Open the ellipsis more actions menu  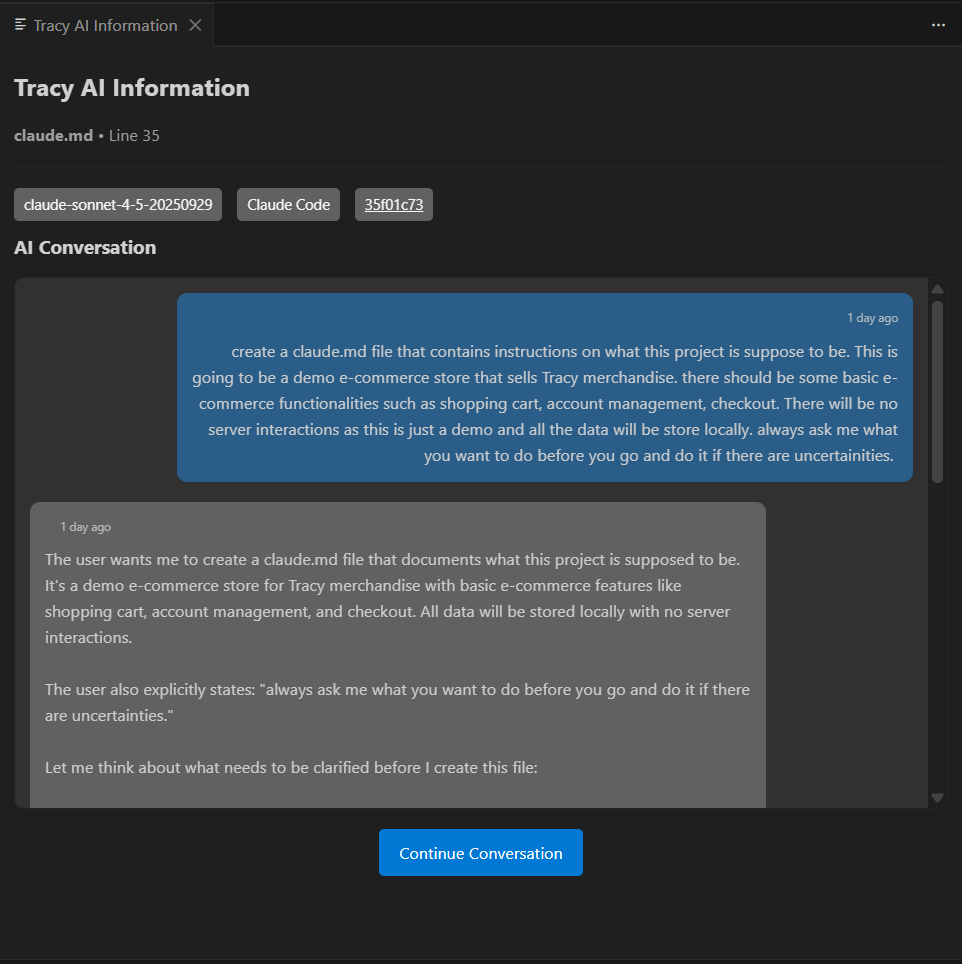click(938, 25)
